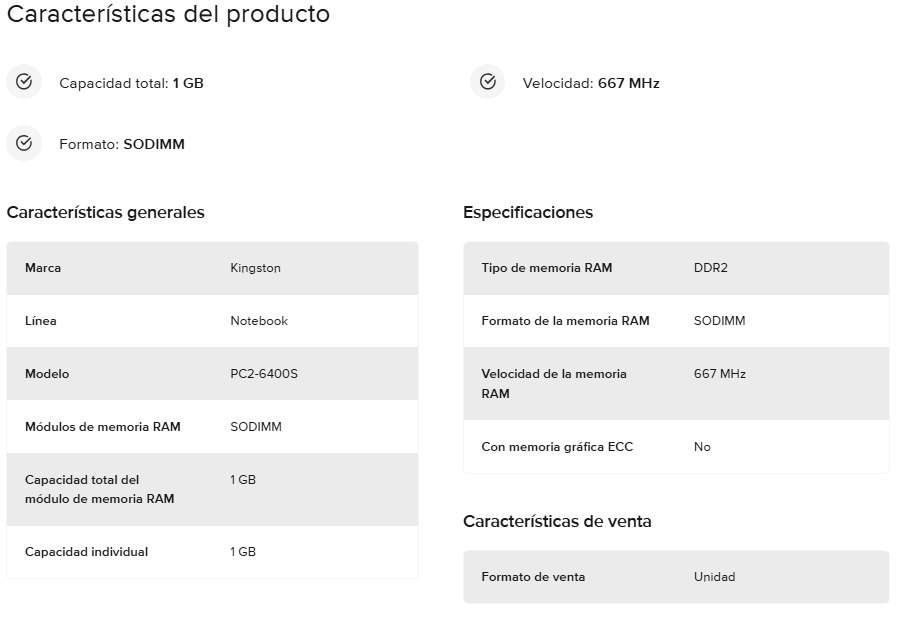Image resolution: width=907 pixels, height=619 pixels.
Task: Select the Capacidad total: 1 GB text
Action: [131, 83]
